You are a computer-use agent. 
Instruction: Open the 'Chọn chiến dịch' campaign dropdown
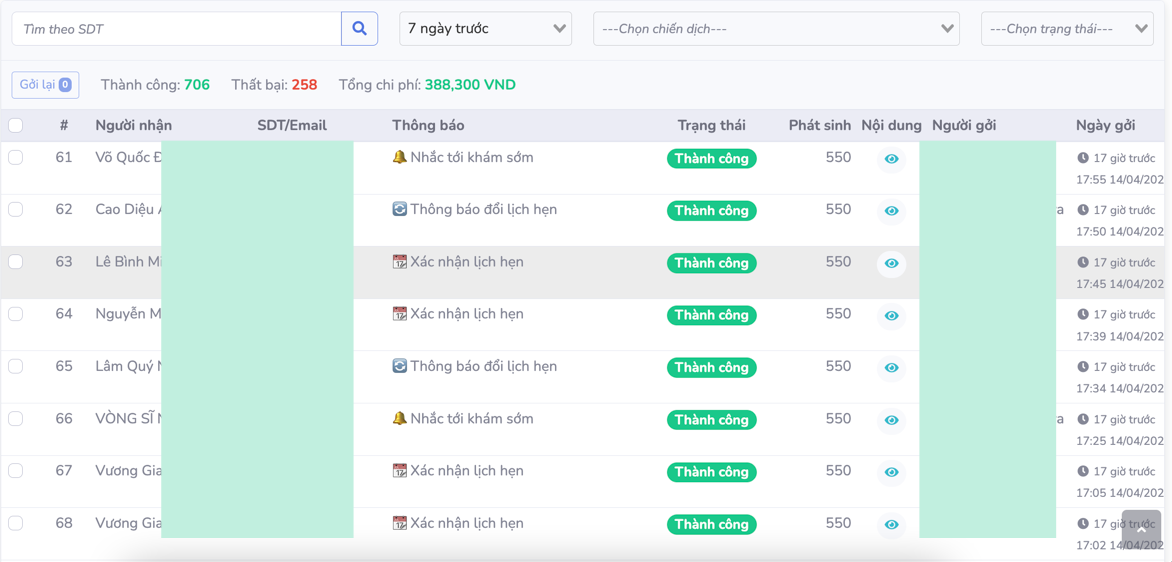777,28
